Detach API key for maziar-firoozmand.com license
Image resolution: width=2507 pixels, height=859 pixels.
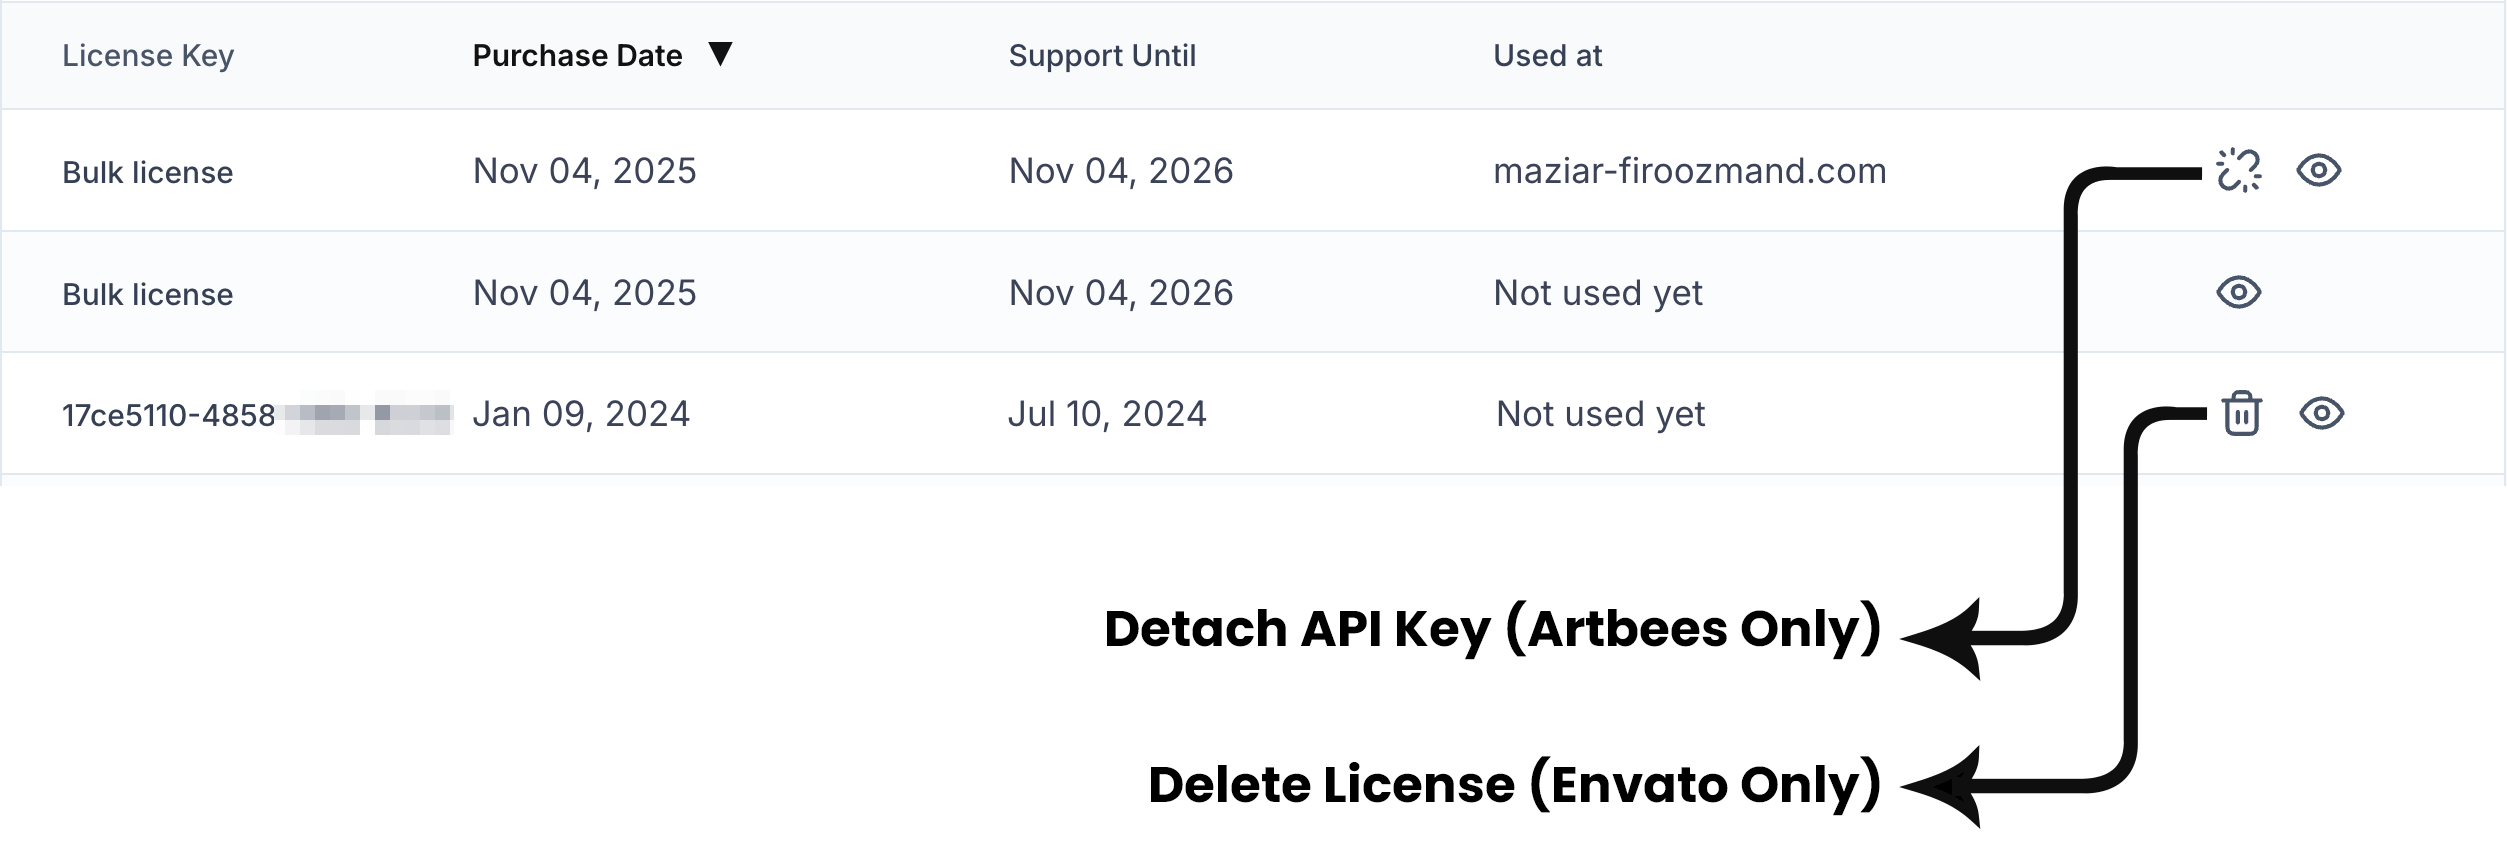[x=2238, y=170]
